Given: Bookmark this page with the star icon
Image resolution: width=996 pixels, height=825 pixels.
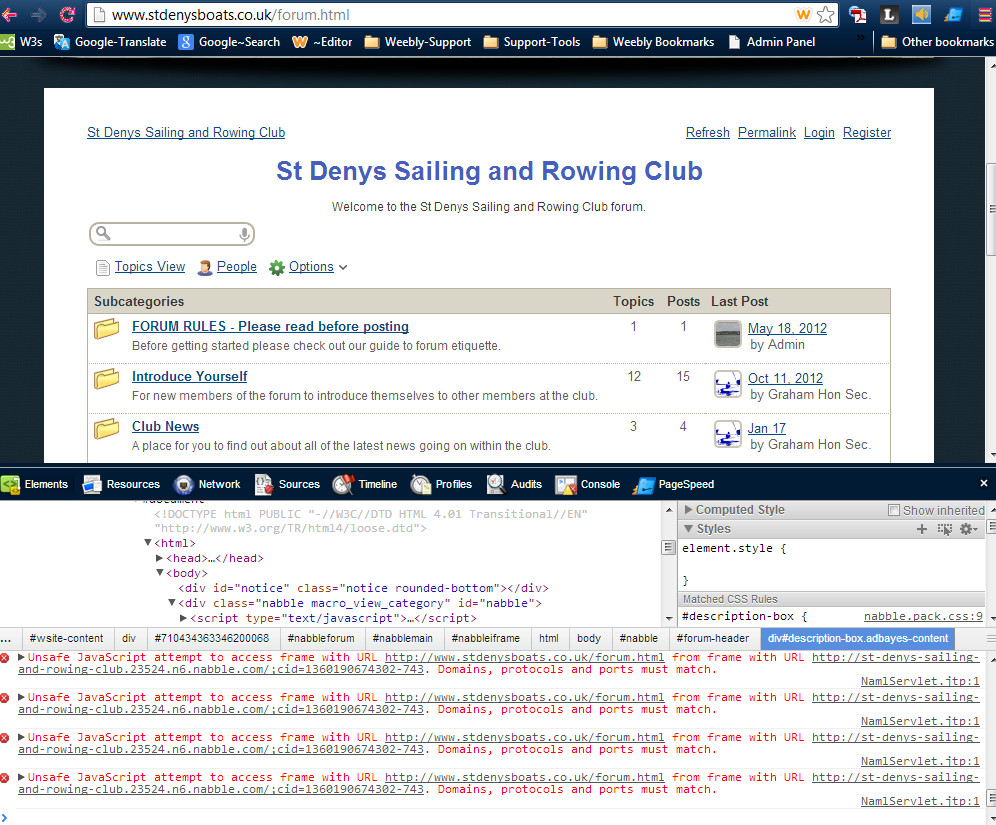Looking at the screenshot, I should coord(826,15).
